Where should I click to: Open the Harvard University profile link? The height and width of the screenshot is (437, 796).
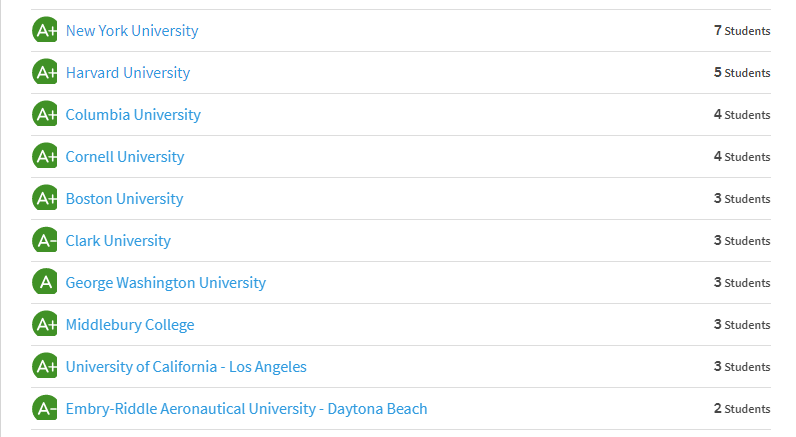point(128,73)
